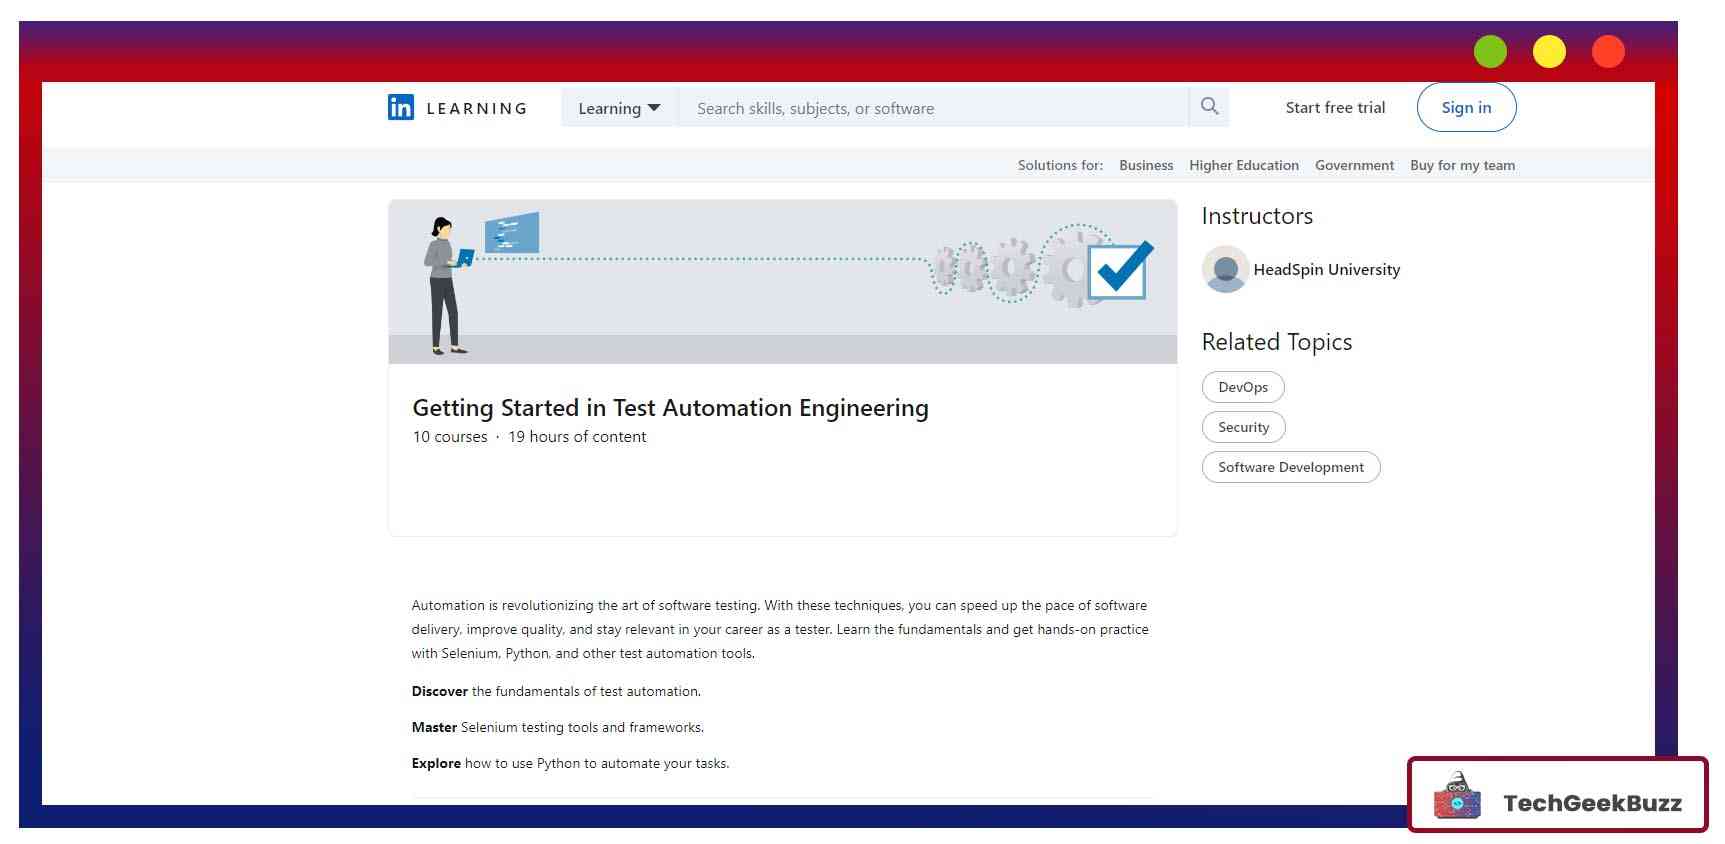Image resolution: width=1725 pixels, height=844 pixels.
Task: Click the red circle window button
Action: pos(1608,51)
